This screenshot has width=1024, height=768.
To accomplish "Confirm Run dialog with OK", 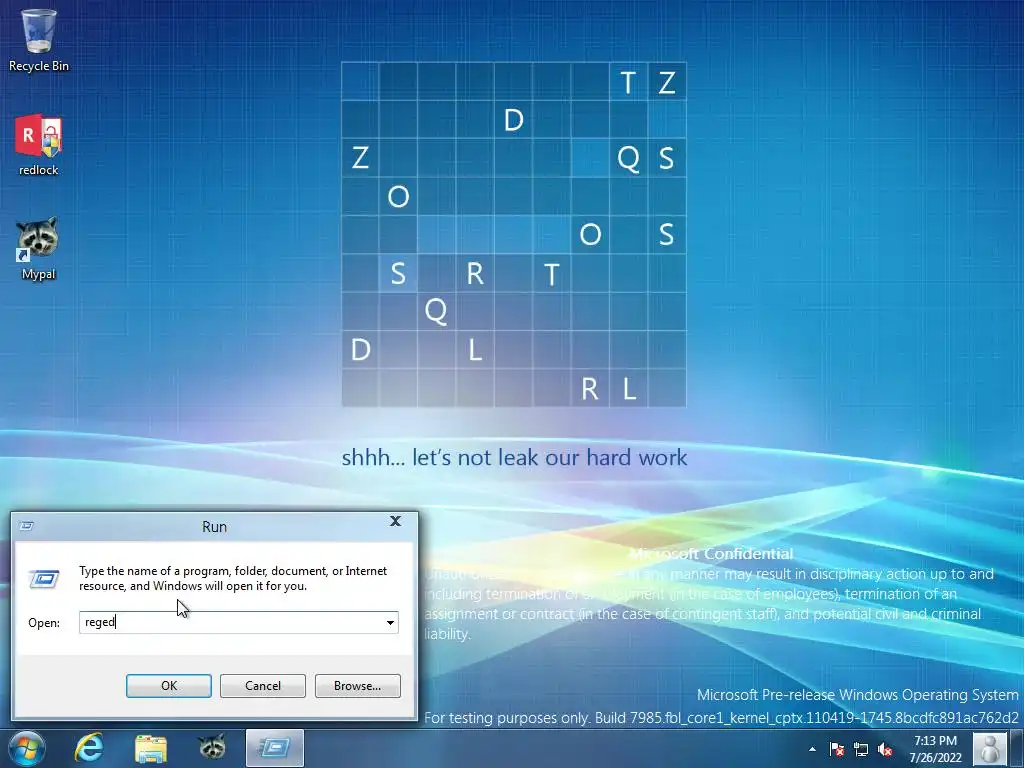I will 168,686.
